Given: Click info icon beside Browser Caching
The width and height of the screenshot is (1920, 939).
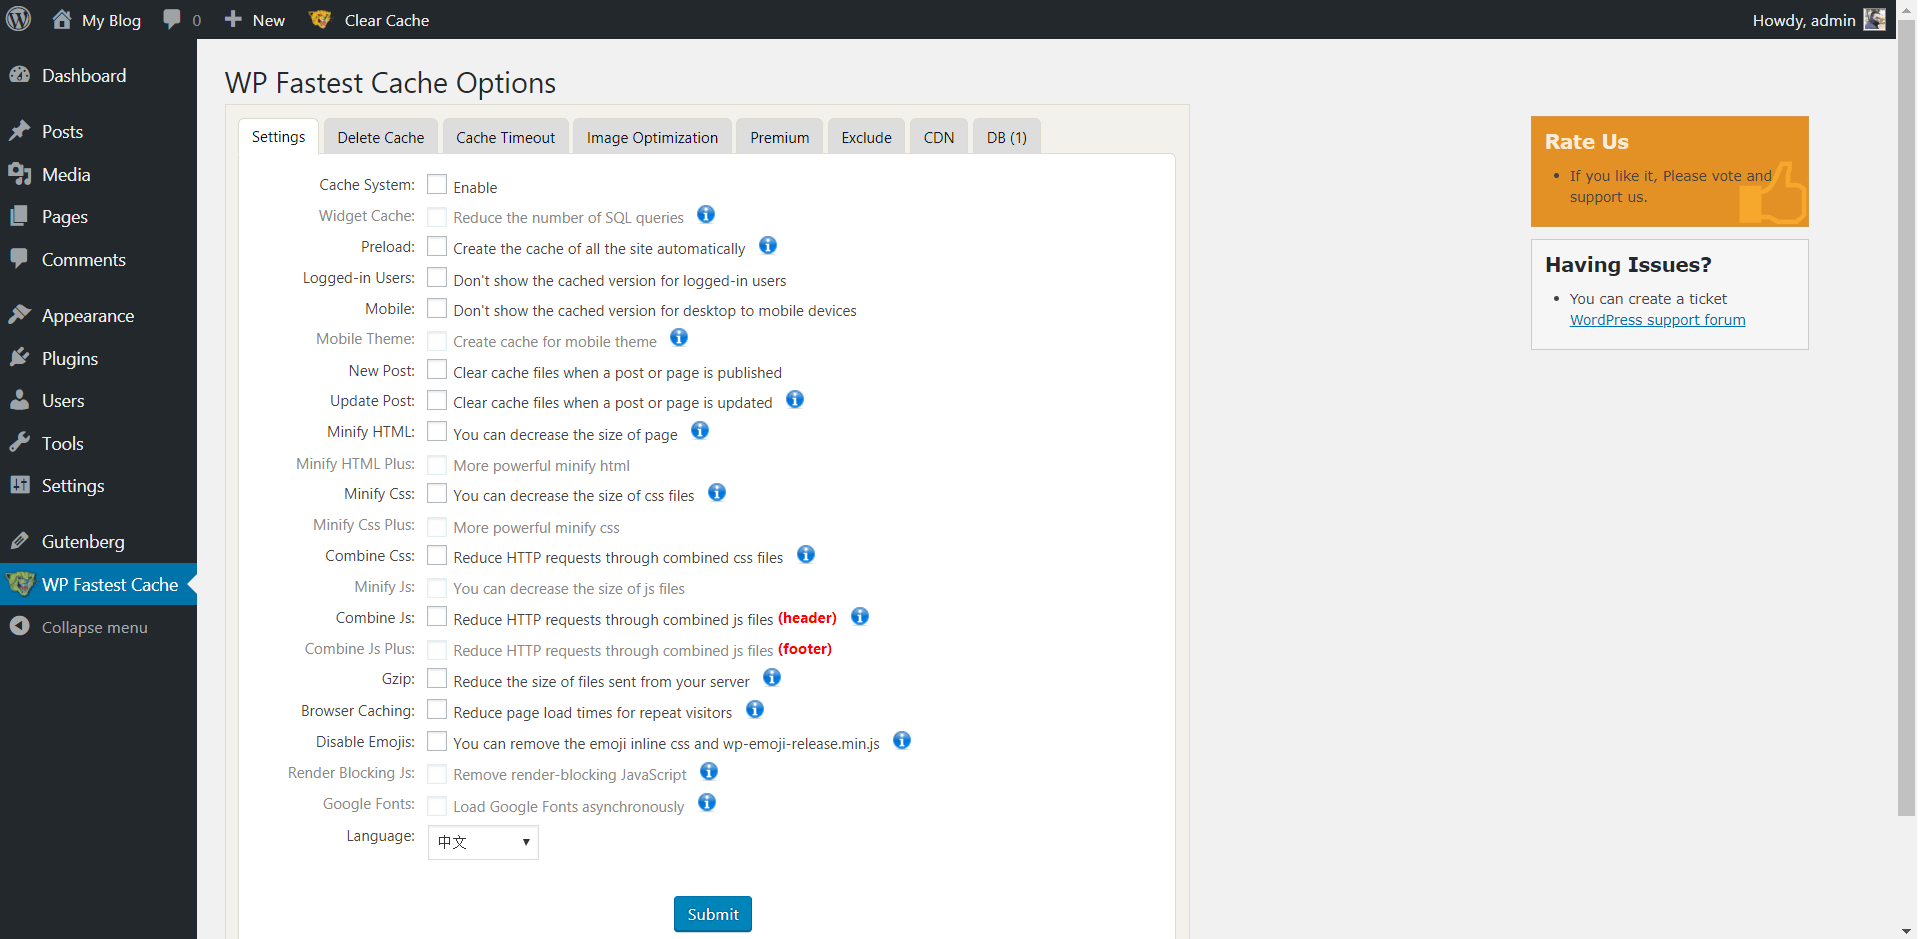Looking at the screenshot, I should pyautogui.click(x=755, y=709).
